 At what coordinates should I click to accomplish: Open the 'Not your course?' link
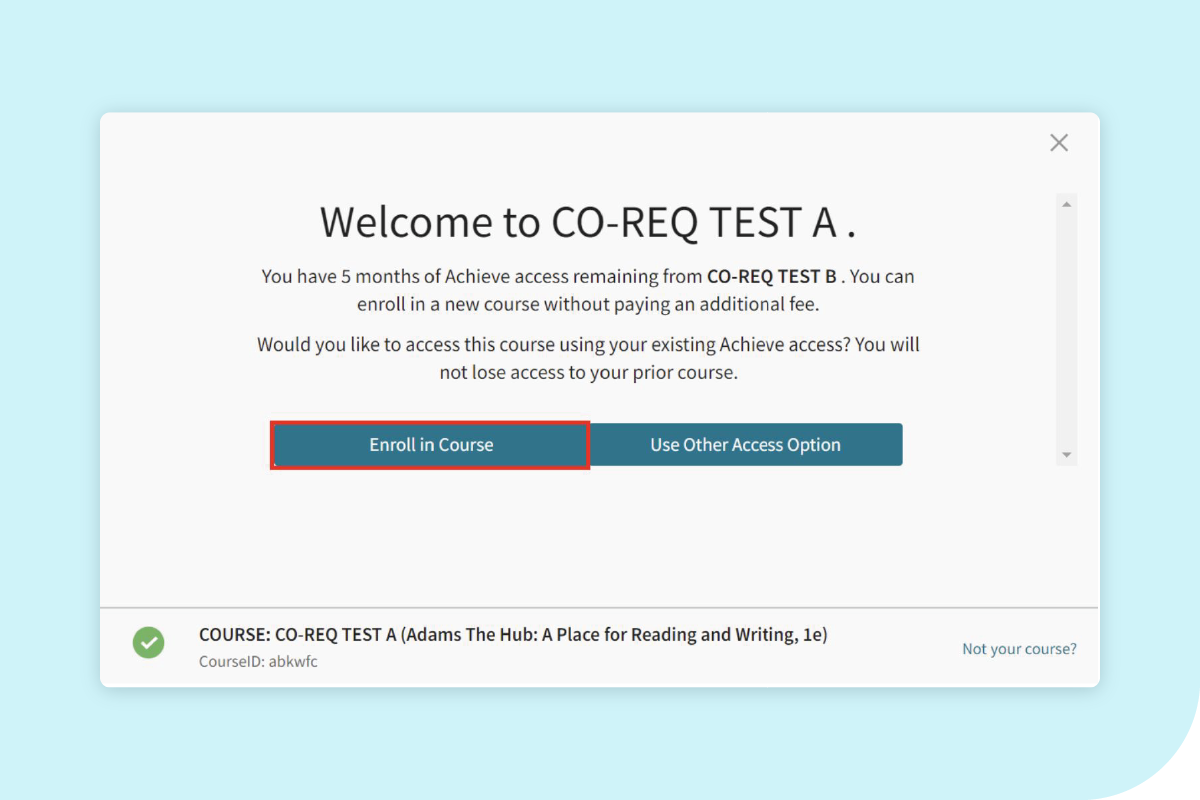click(x=1019, y=649)
